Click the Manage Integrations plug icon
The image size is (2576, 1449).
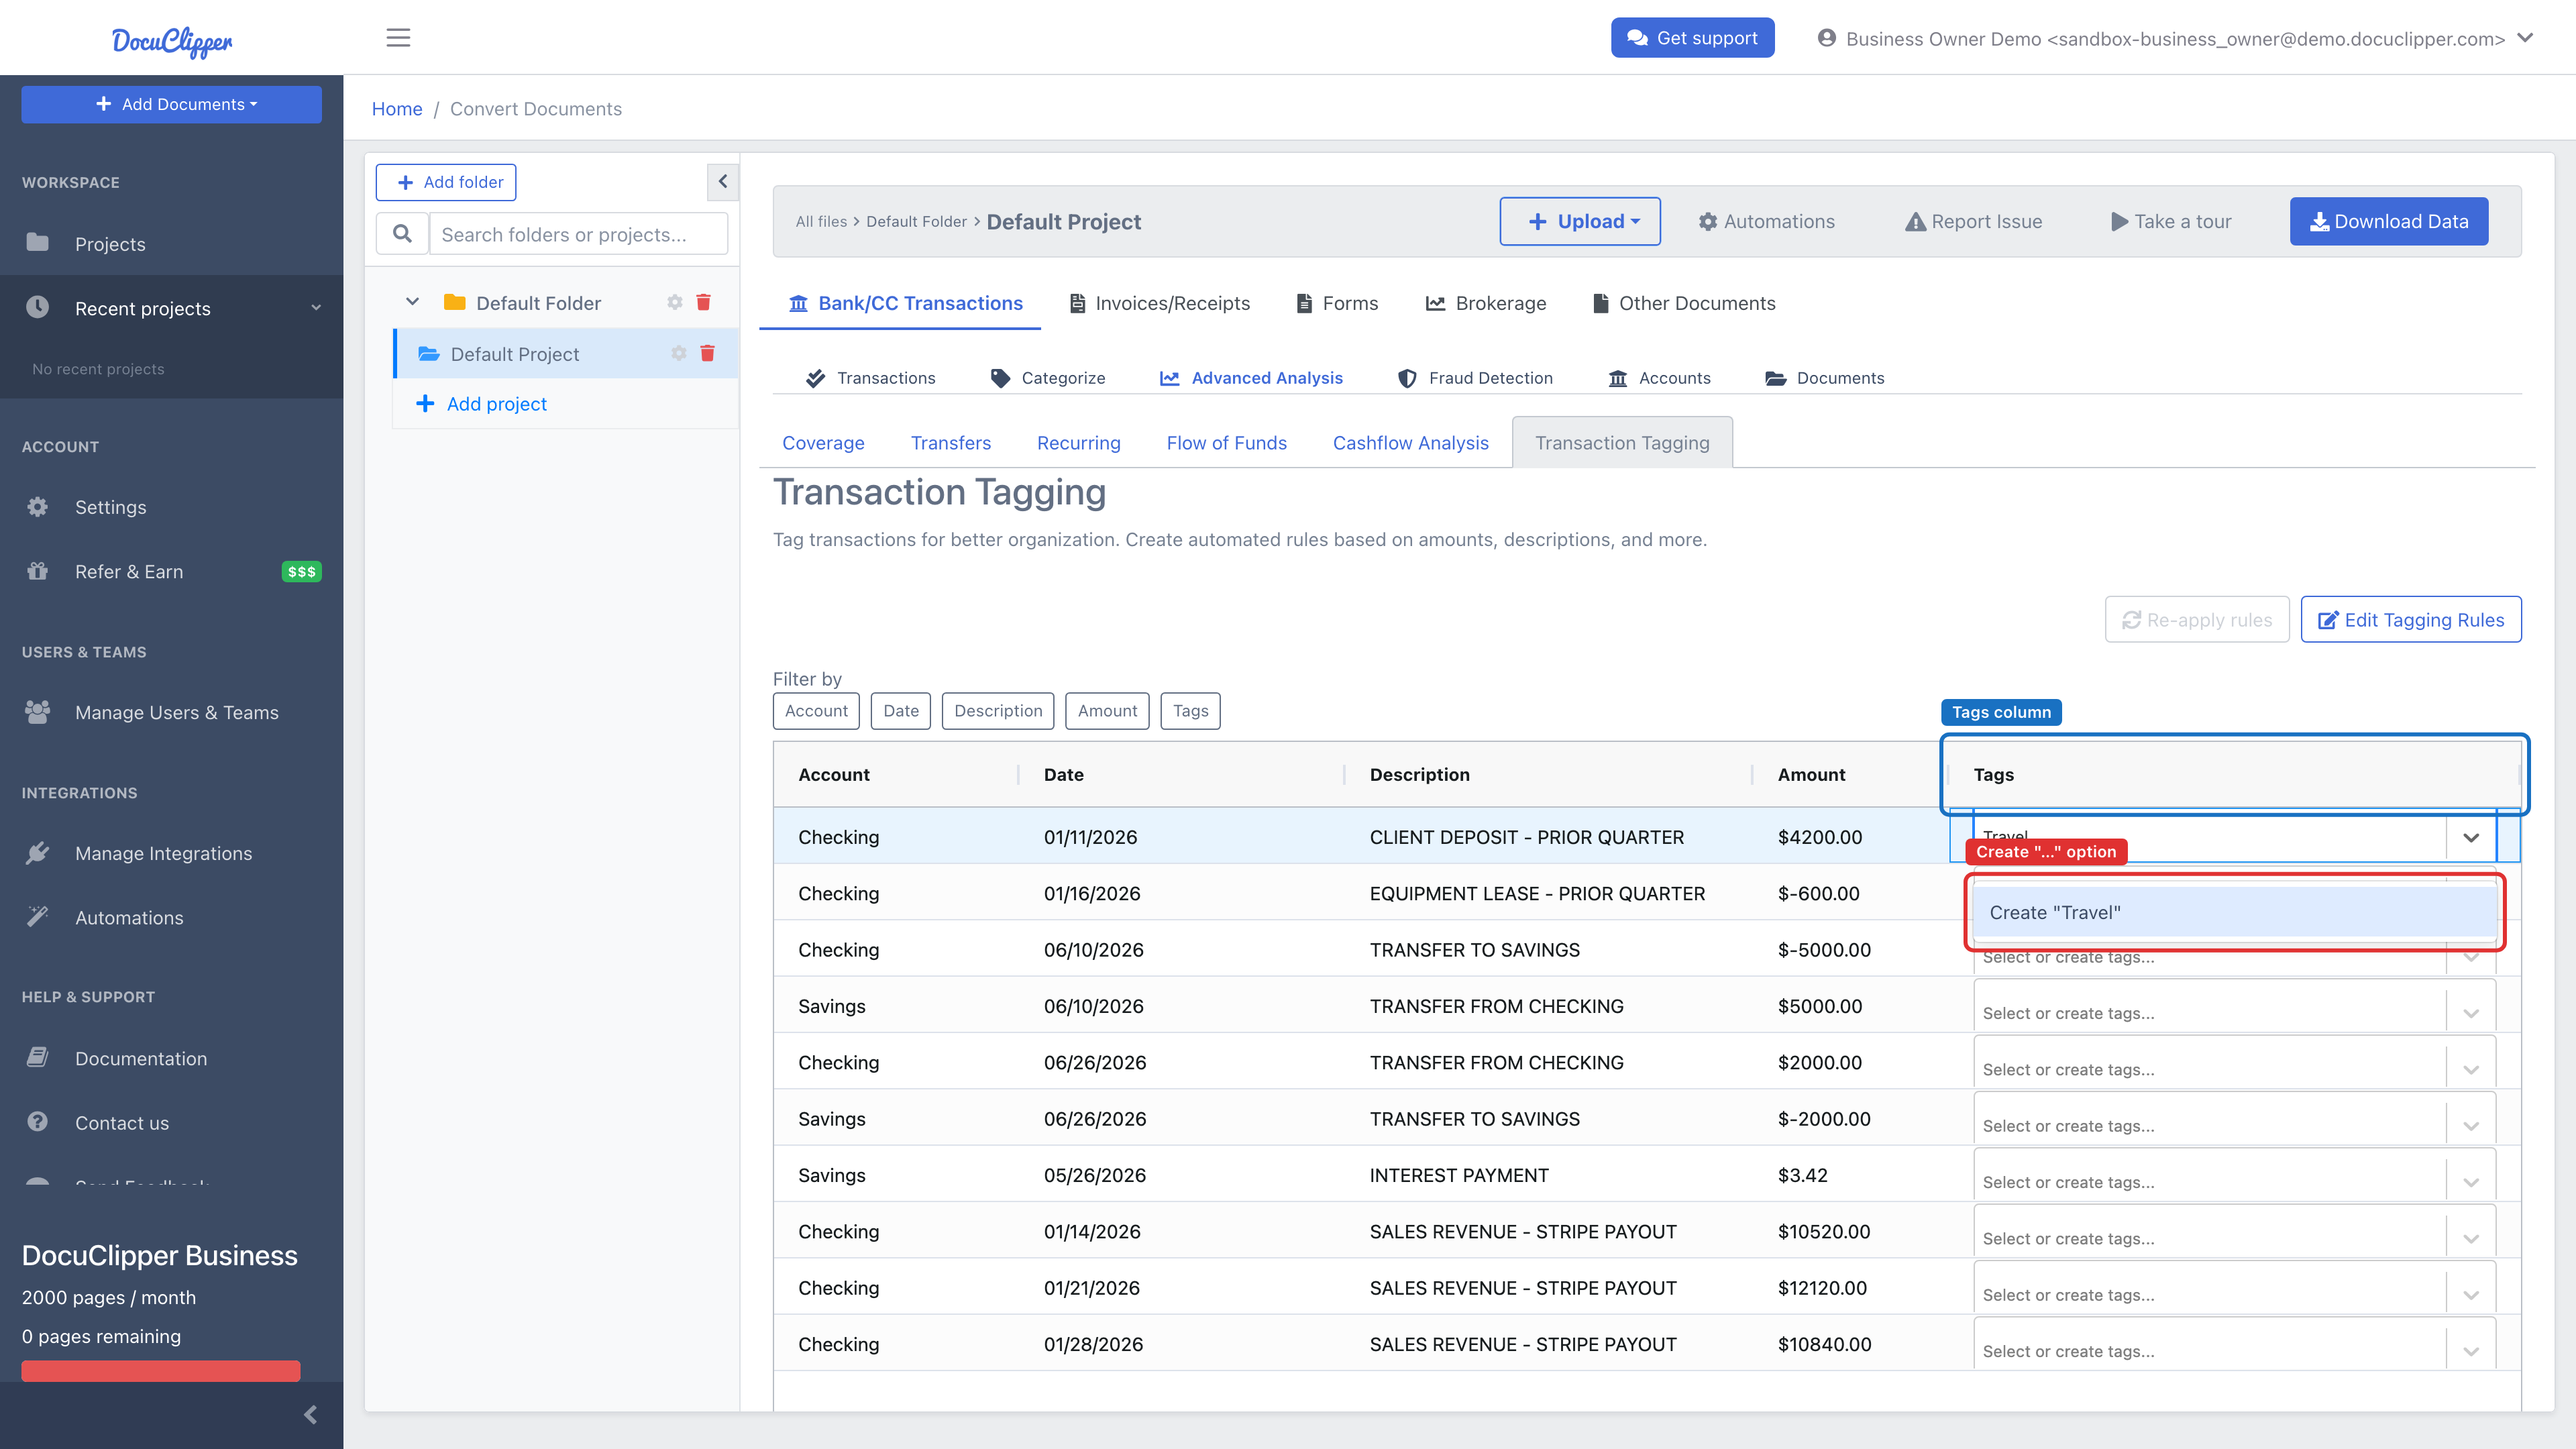coord(38,852)
